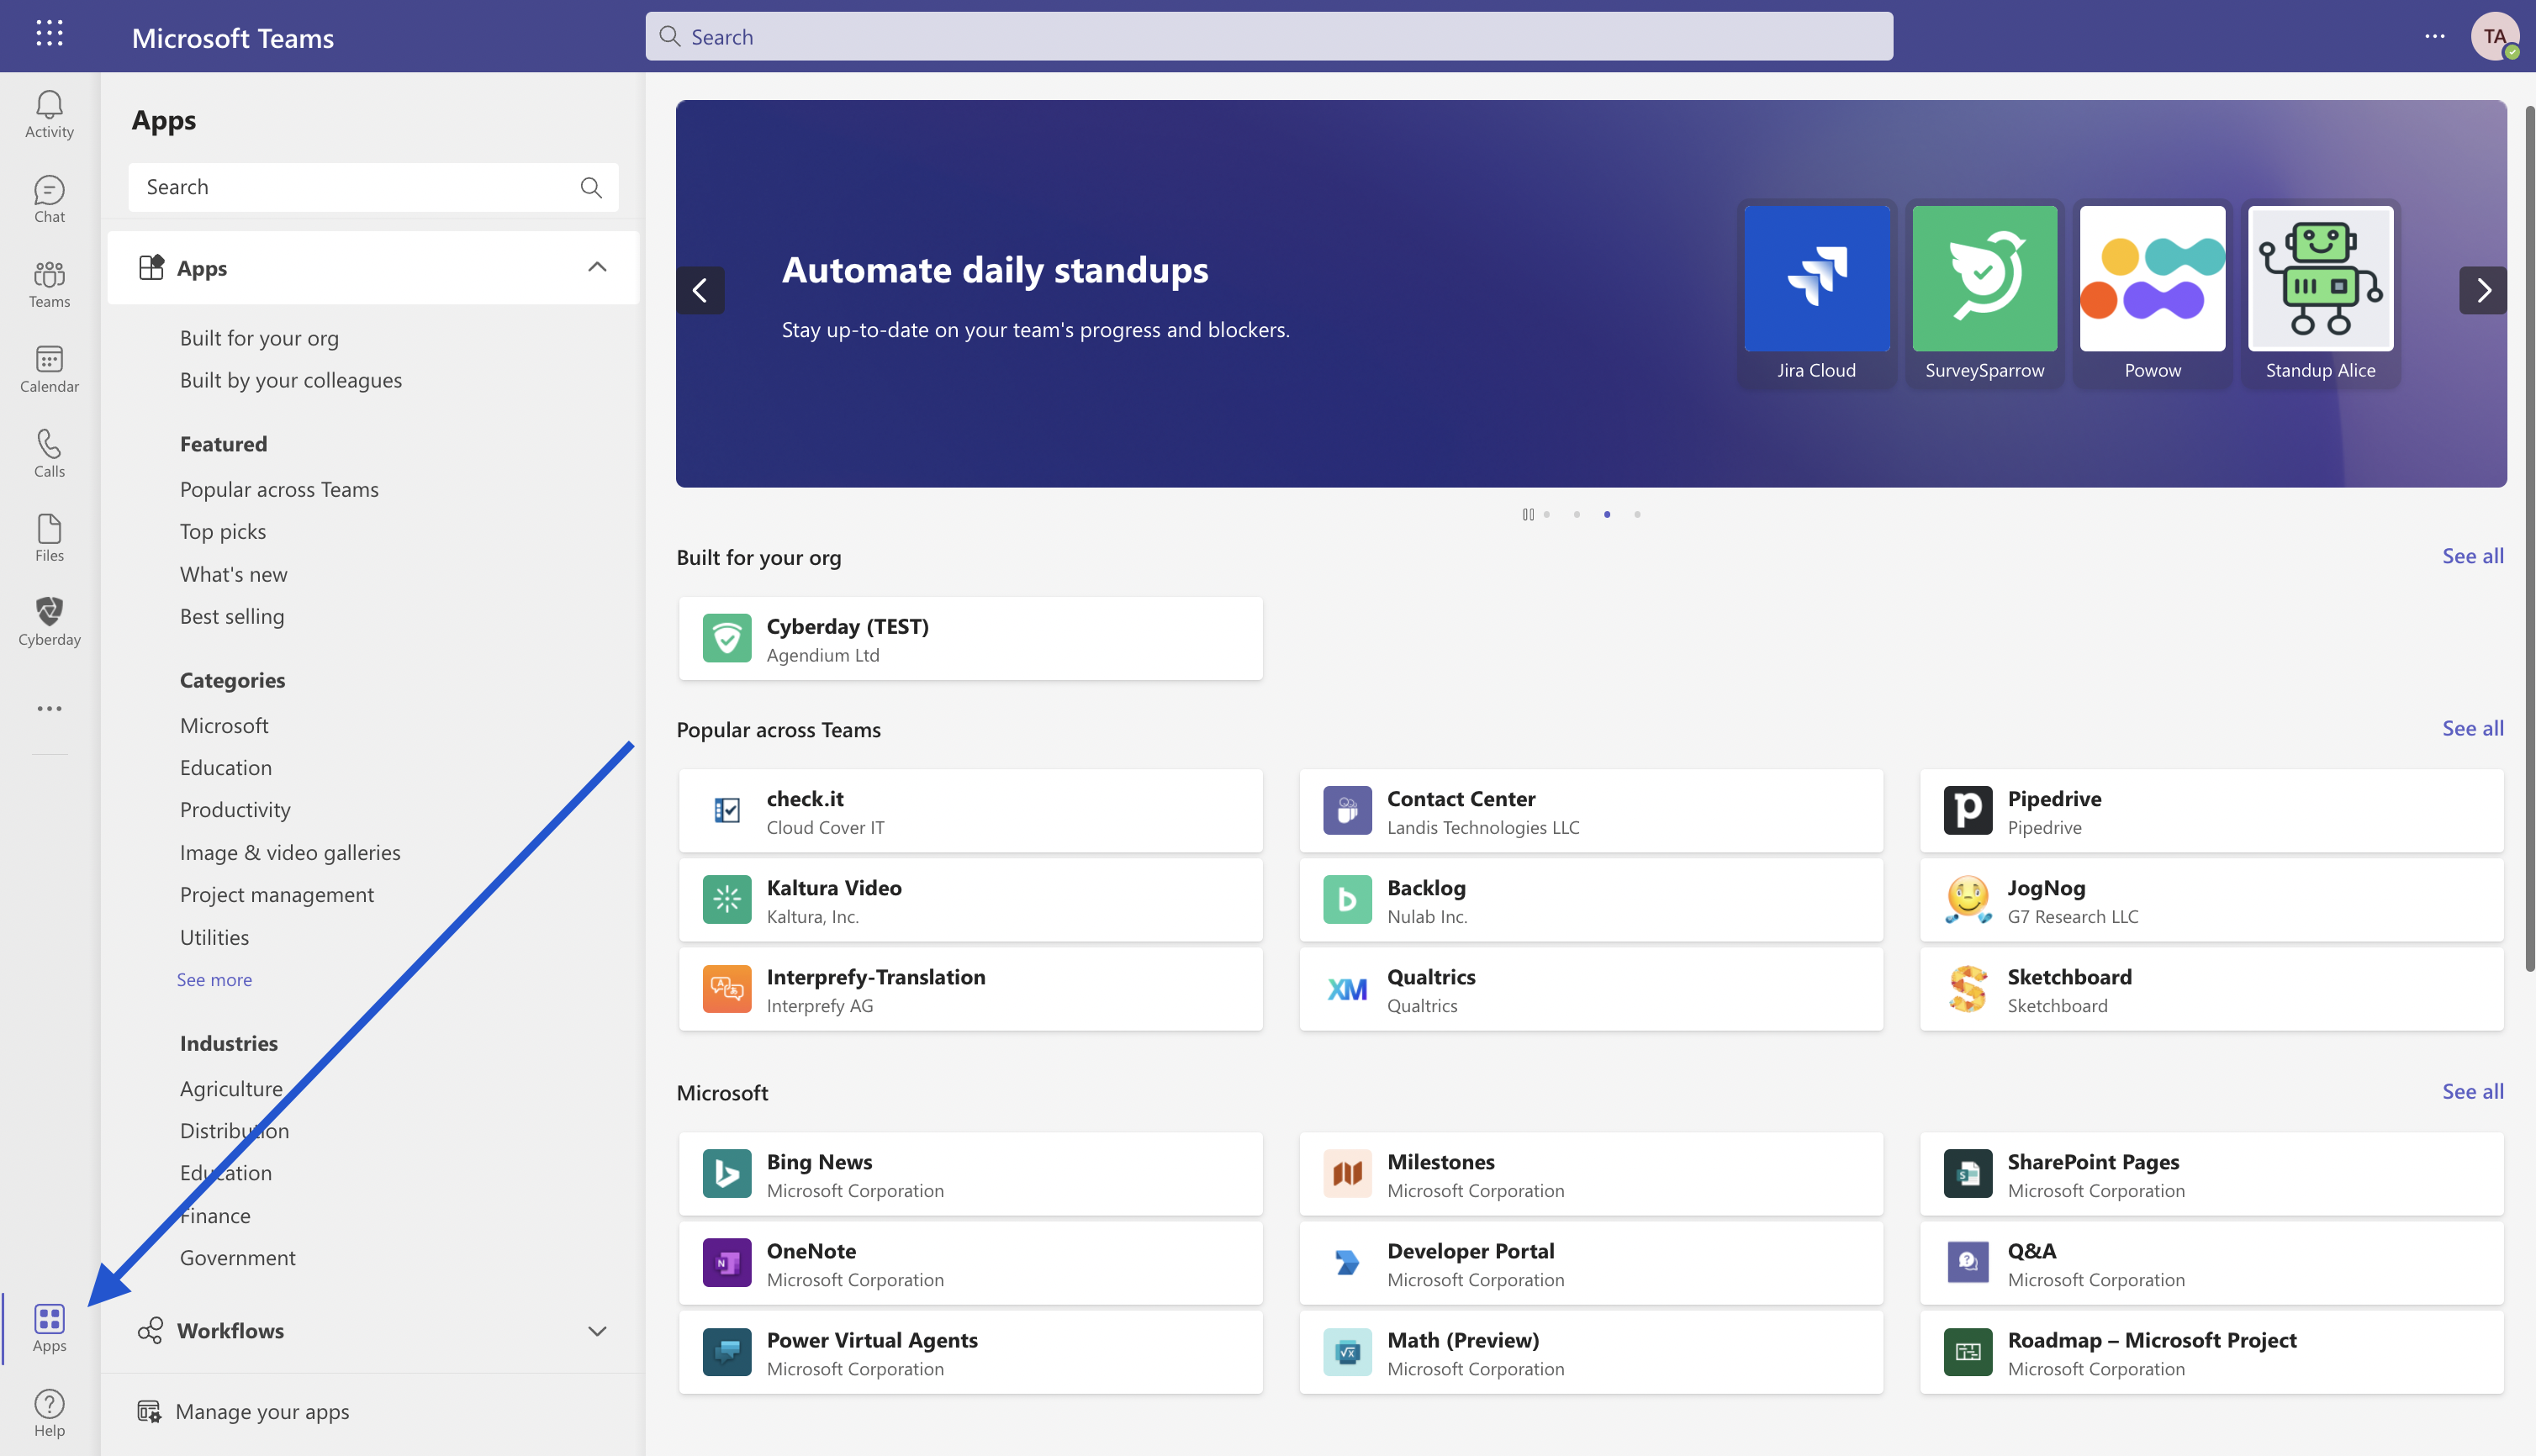
Task: Open the Contact Center app card
Action: point(1590,810)
